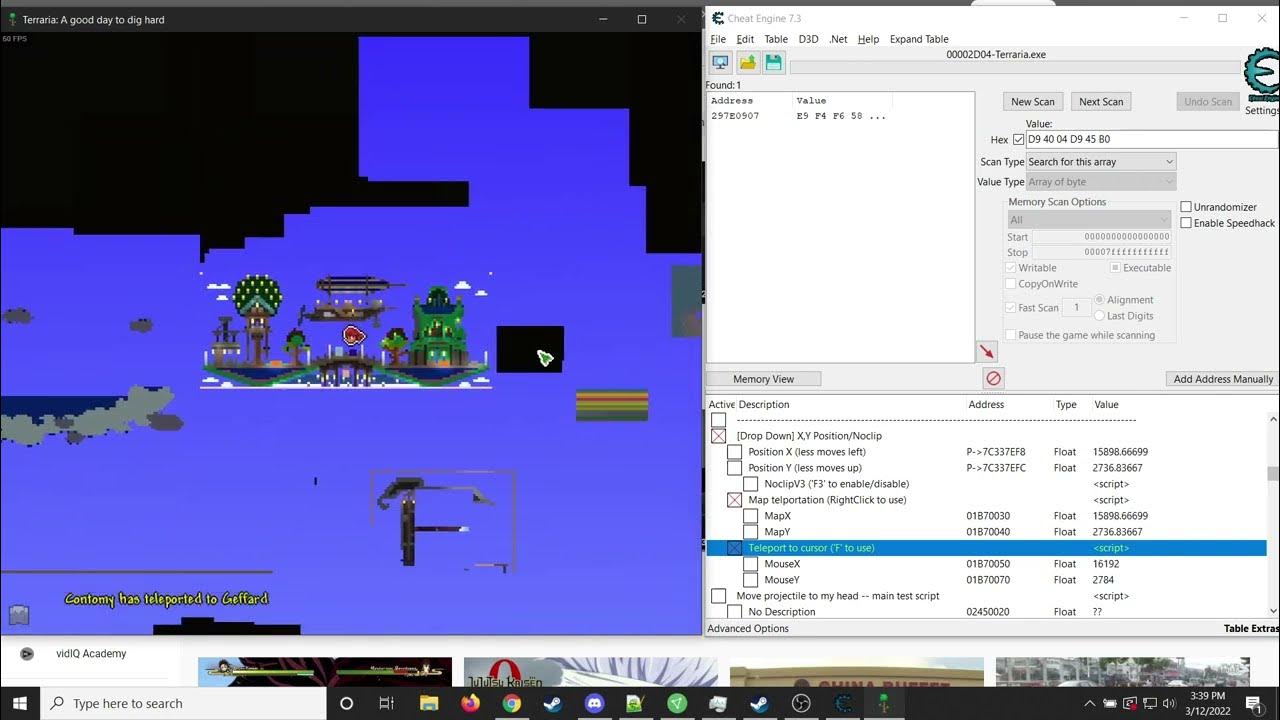Switch to Terraria tree taskbar icon

click(883, 703)
